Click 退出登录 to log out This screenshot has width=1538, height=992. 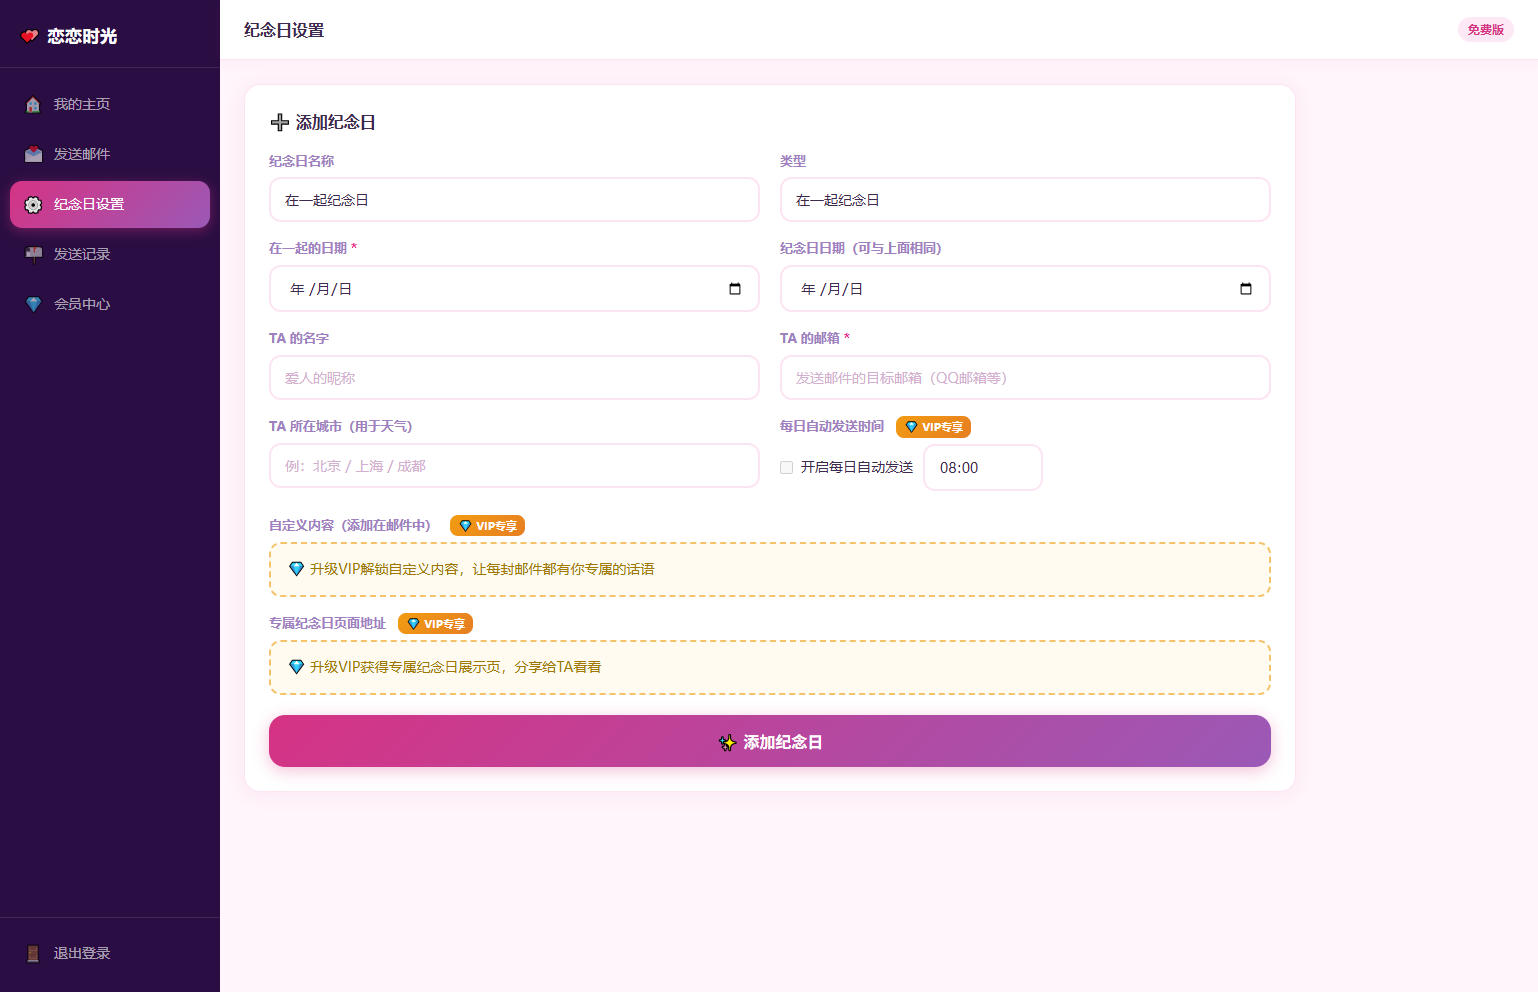[x=110, y=953]
